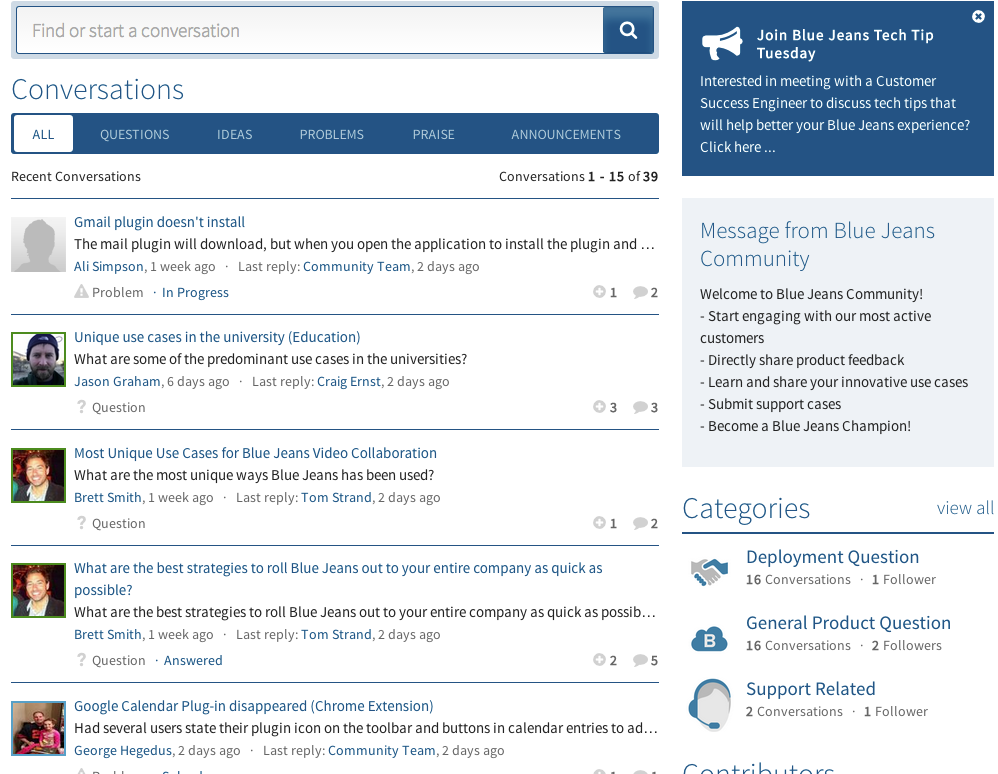Image resolution: width=998 pixels, height=774 pixels.
Task: Click the comment bubble on Unique use cases post
Action: (640, 407)
